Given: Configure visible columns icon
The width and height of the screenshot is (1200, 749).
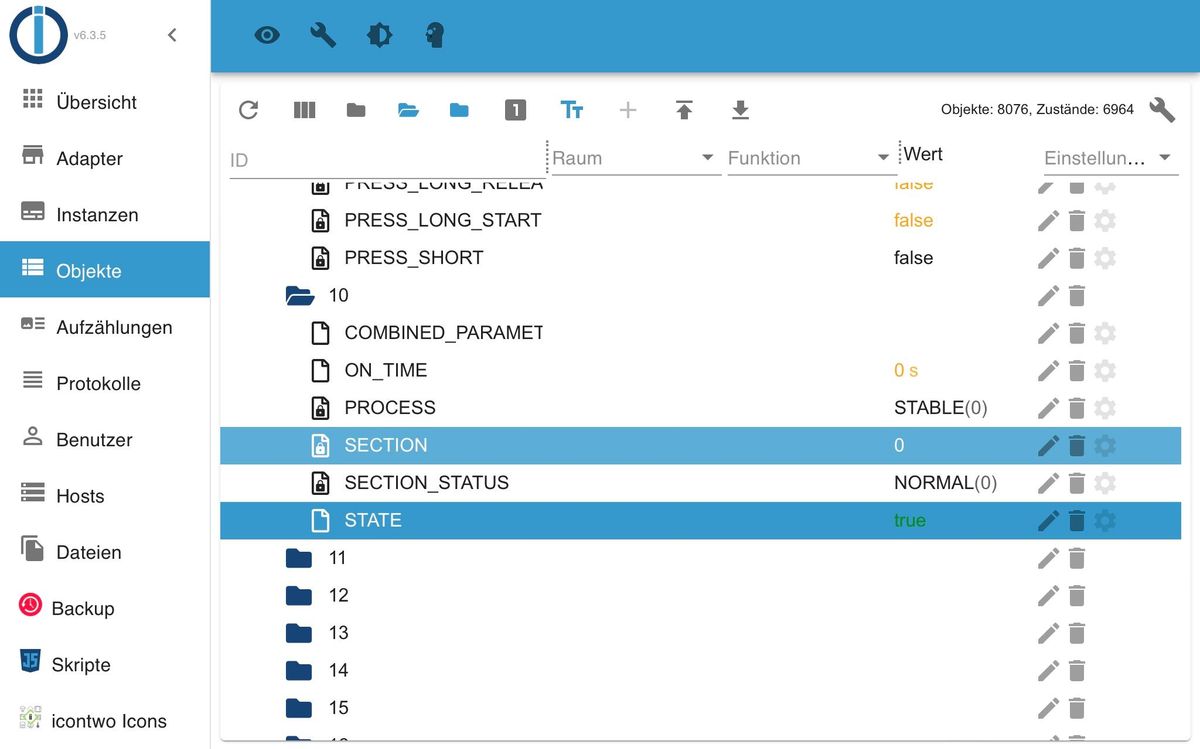Looking at the screenshot, I should 304,110.
